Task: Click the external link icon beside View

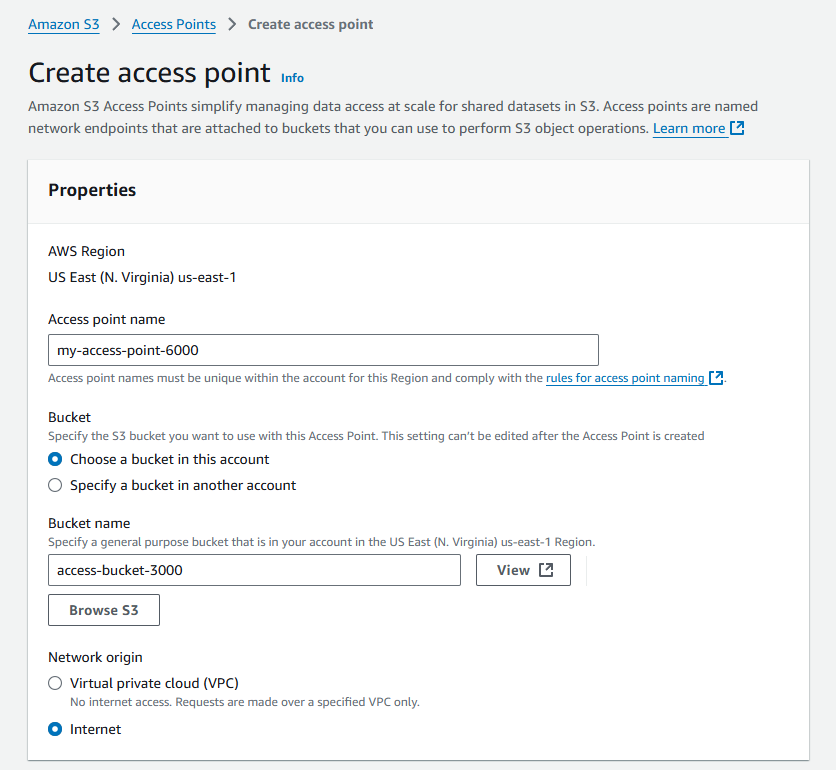Action: pyautogui.click(x=546, y=569)
